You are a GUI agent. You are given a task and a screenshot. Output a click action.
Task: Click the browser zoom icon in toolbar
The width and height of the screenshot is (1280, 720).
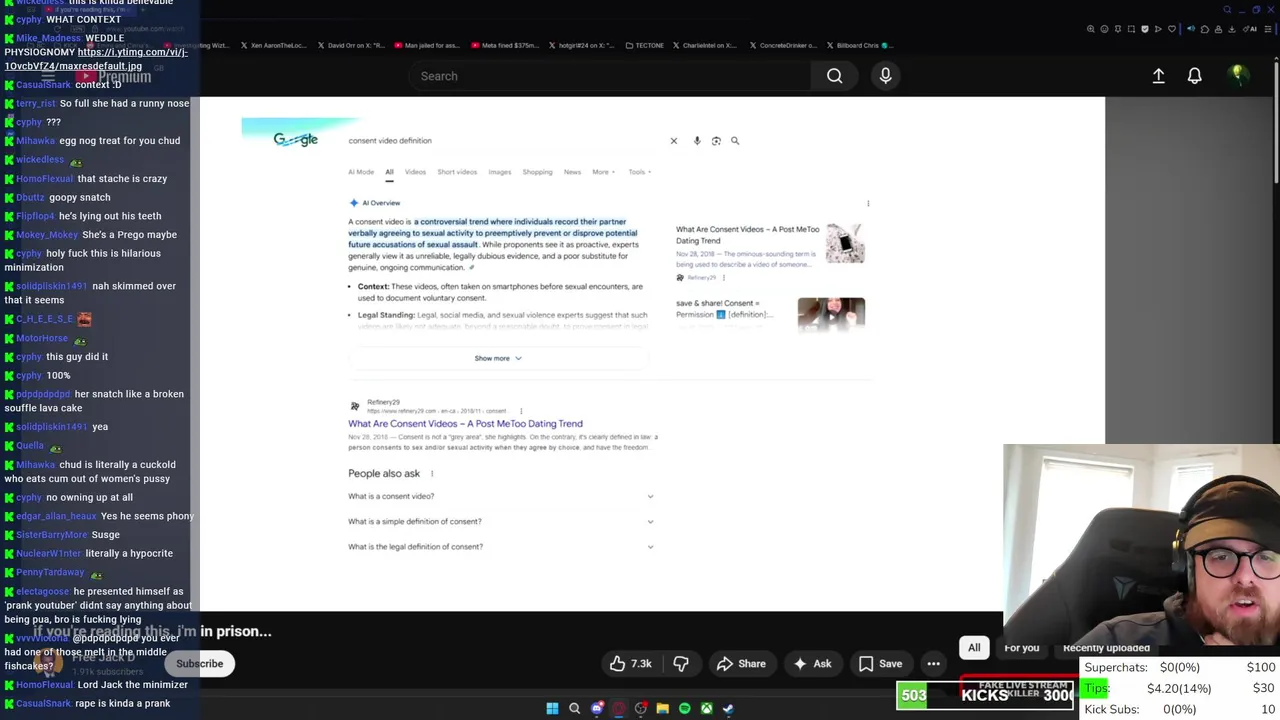point(1090,29)
